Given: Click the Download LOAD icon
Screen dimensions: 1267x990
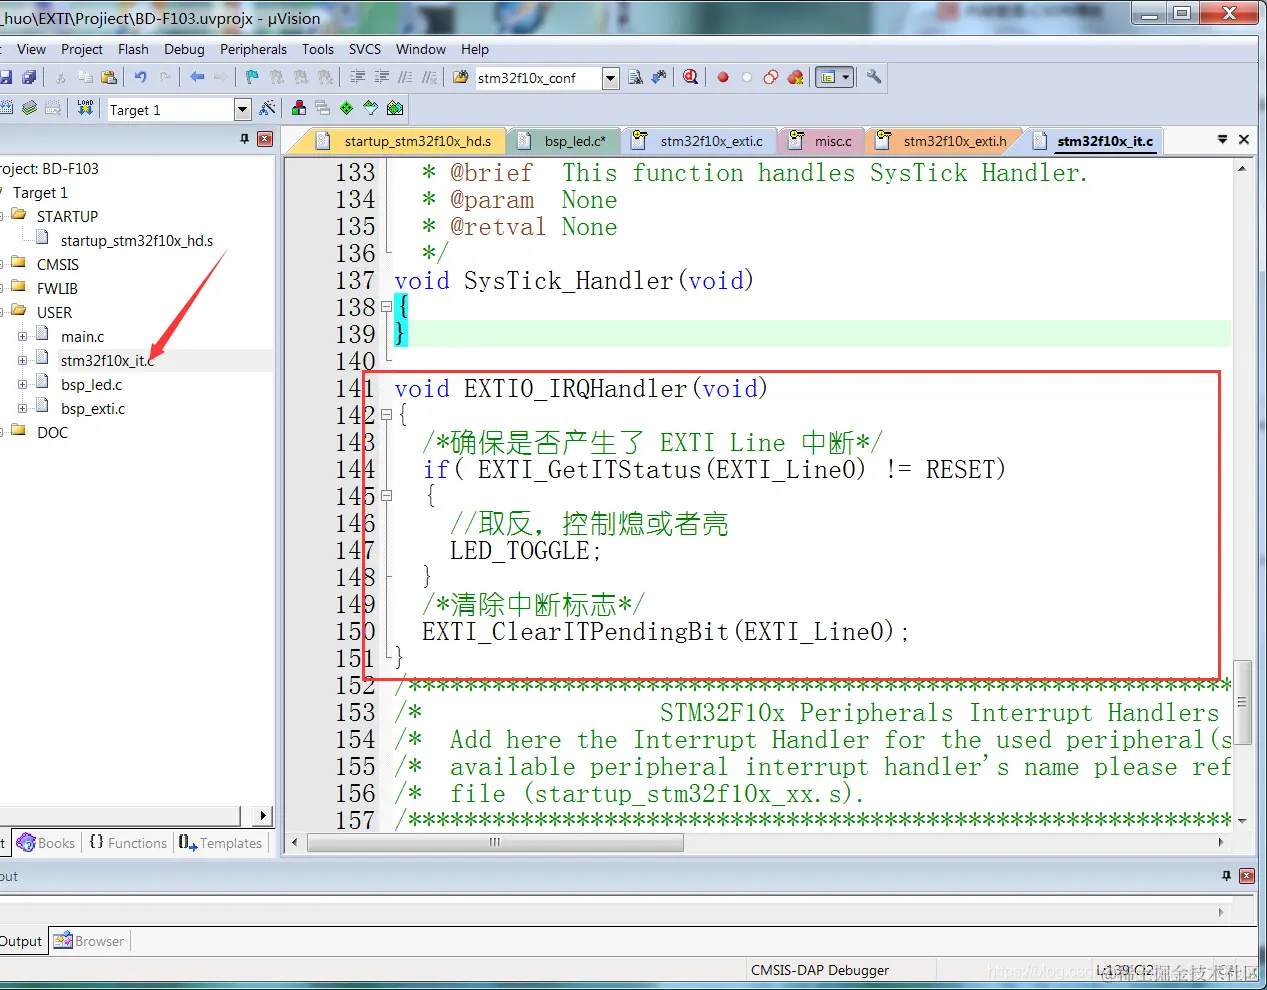Looking at the screenshot, I should [85, 108].
